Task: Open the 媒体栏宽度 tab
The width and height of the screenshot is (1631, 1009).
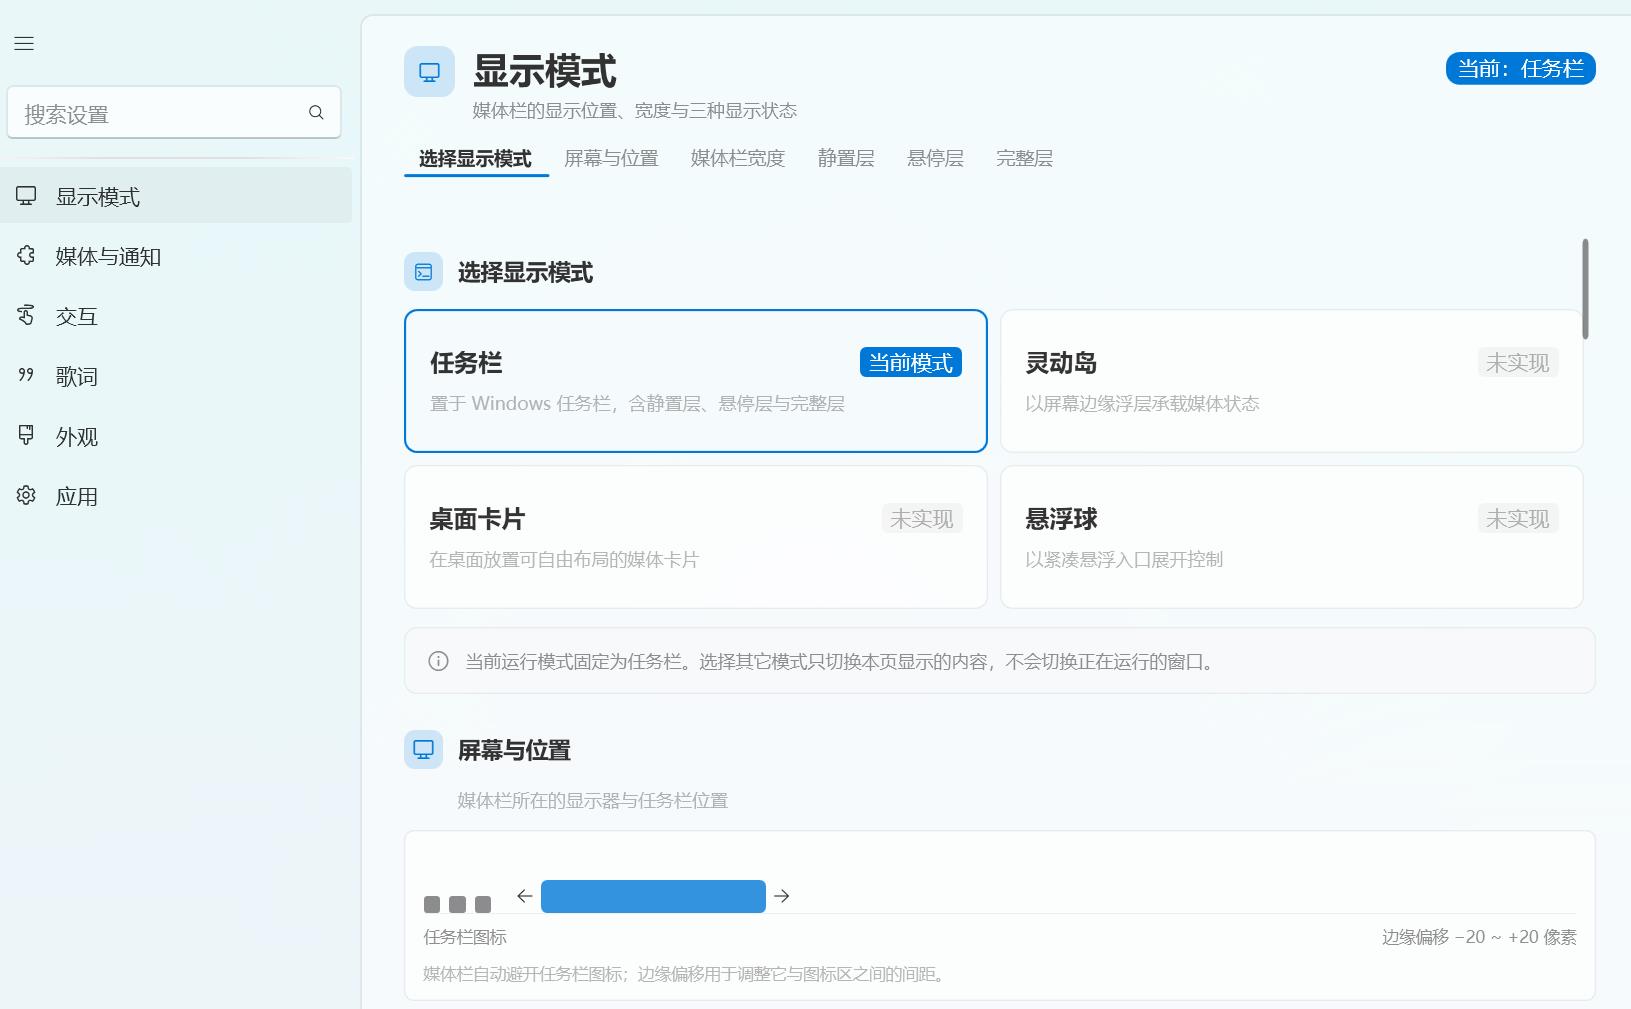Action: pos(738,158)
